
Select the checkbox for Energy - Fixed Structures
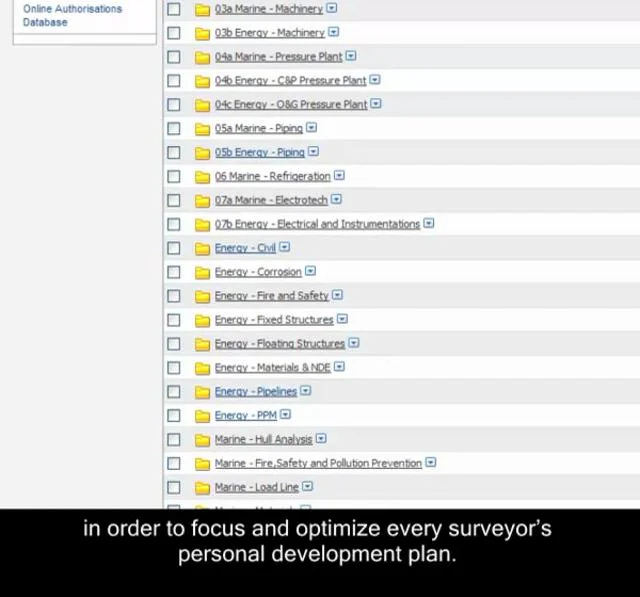coord(174,320)
